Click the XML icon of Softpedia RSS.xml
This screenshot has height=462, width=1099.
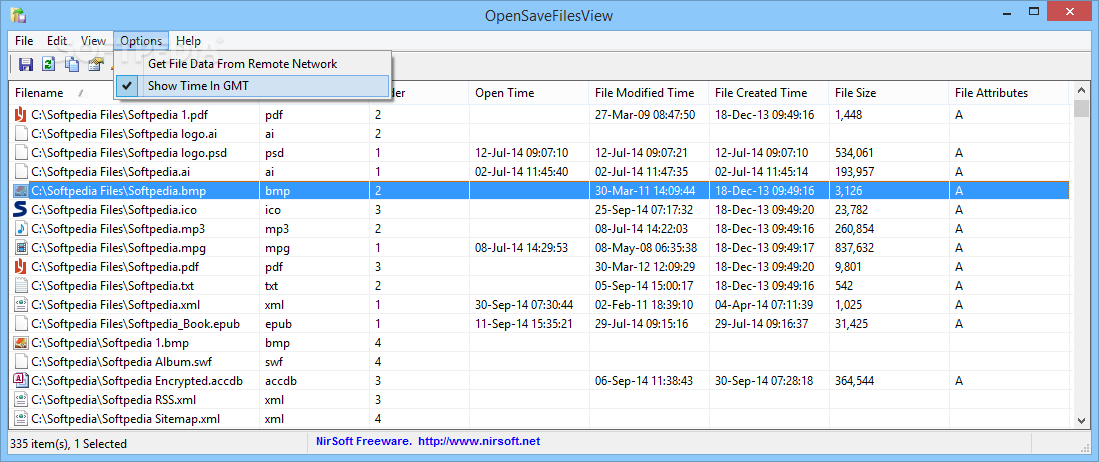[x=21, y=400]
